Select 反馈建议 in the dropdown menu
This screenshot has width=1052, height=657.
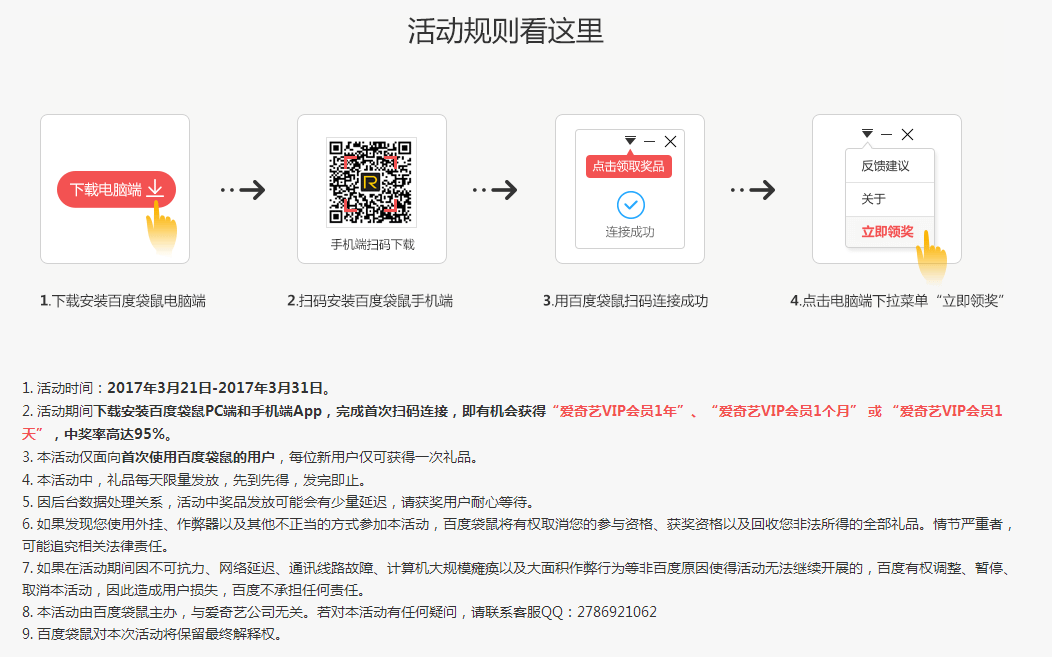[x=890, y=166]
